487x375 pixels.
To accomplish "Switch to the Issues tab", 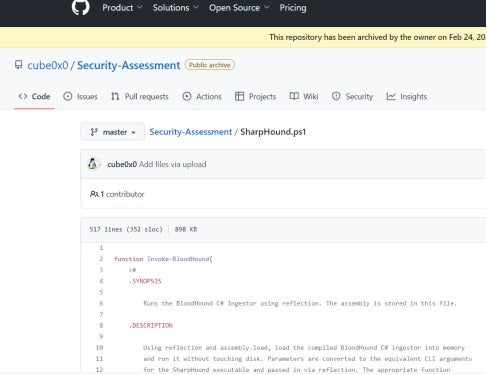I will (80, 97).
